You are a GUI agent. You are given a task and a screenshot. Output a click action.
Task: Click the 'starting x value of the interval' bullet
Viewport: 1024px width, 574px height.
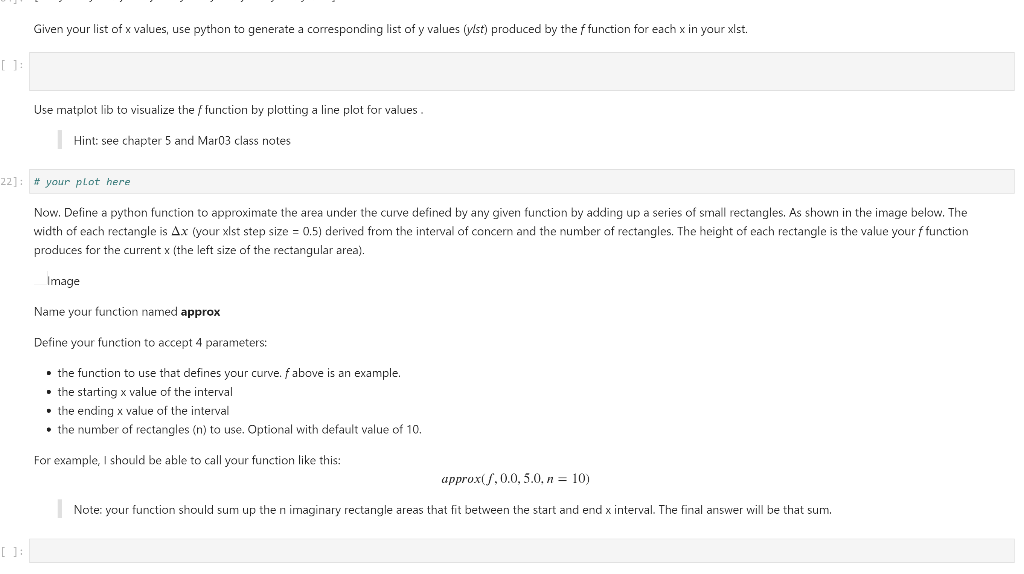tap(145, 392)
